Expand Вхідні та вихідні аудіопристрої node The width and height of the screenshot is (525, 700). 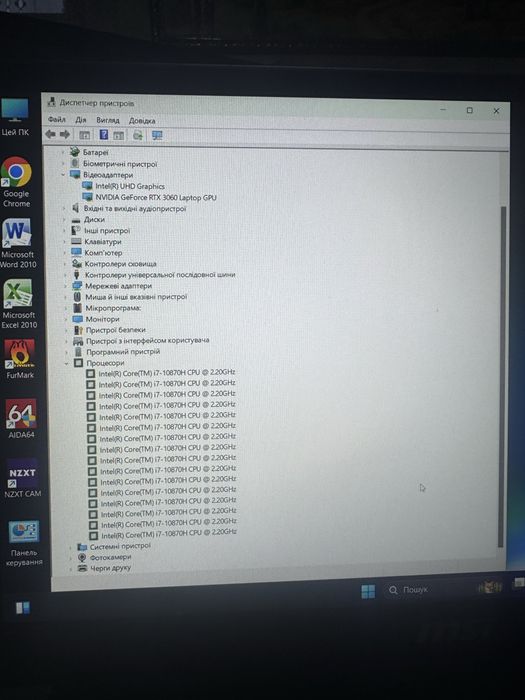tap(63, 208)
